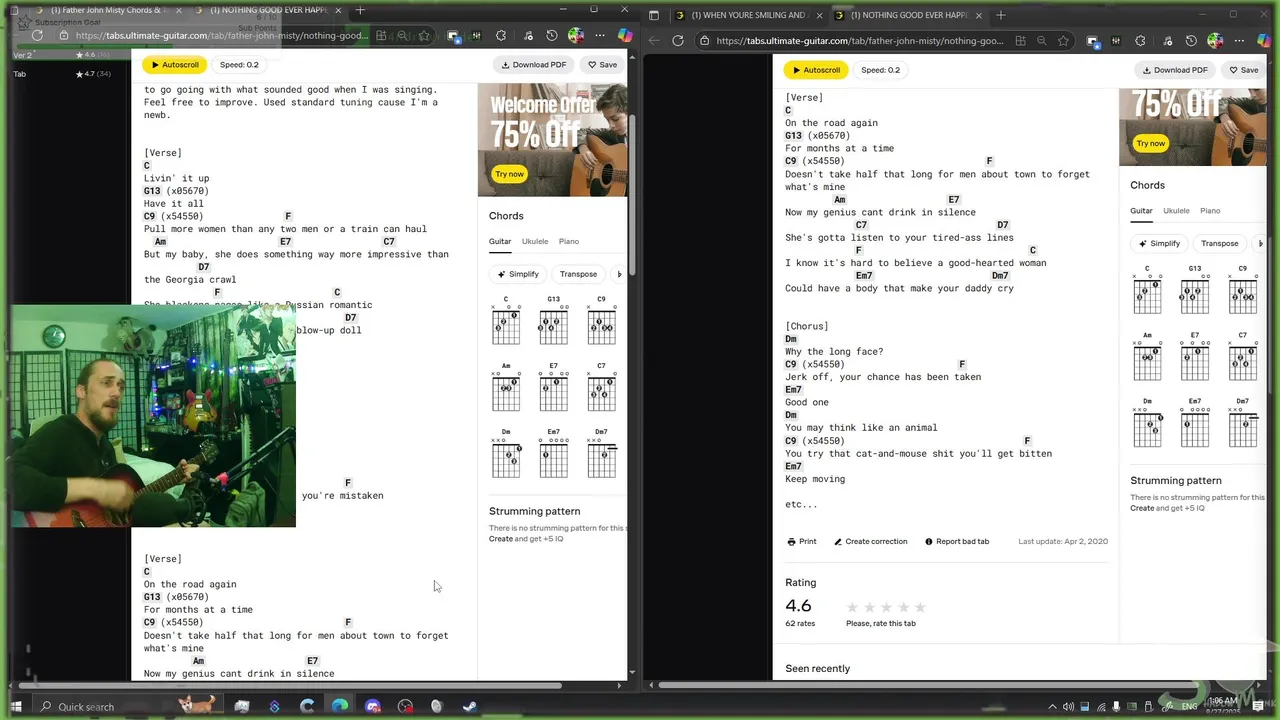Open Speed 0.2 setting in right window
Viewport: 1280px width, 720px height.
(x=880, y=70)
